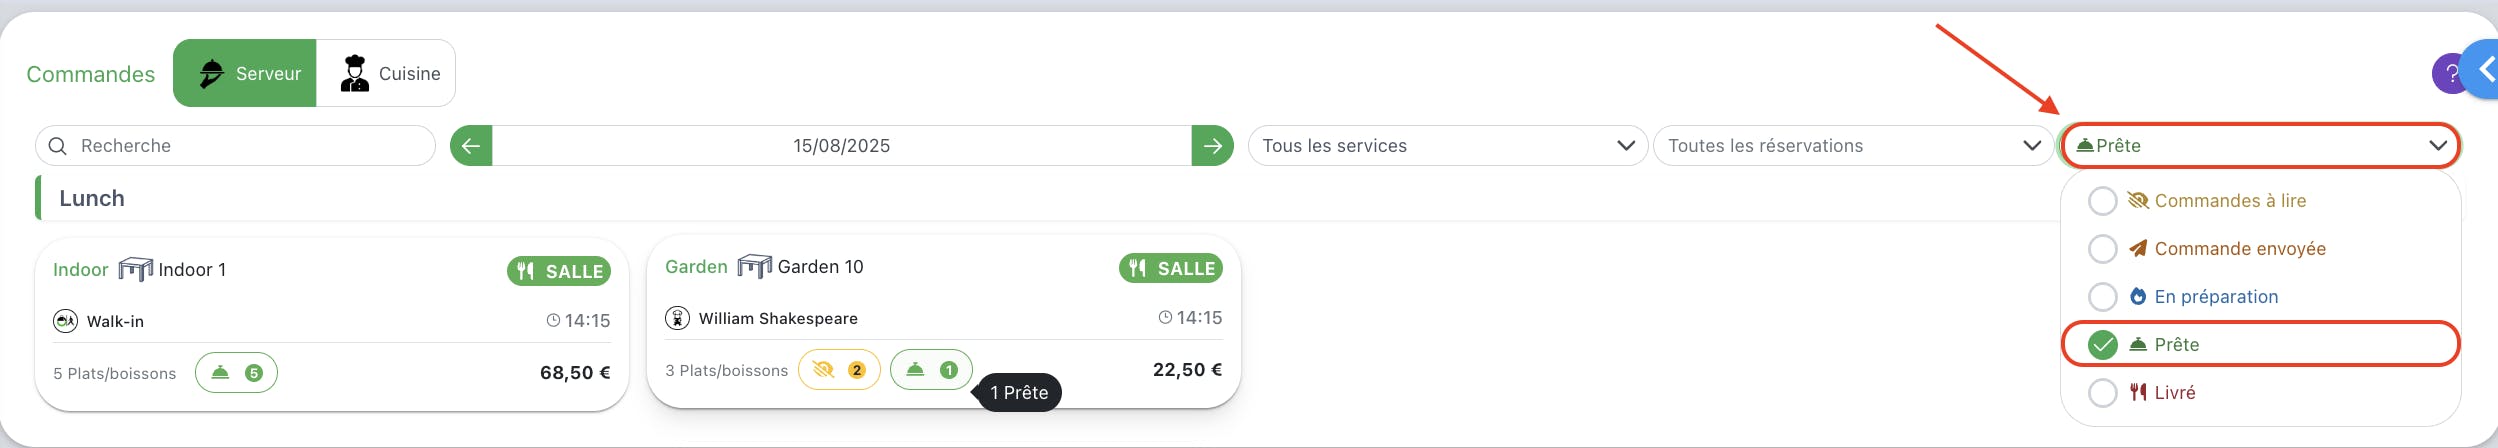The height and width of the screenshot is (448, 2498).
Task: Expand the Tous les services dropdown
Action: tap(1447, 146)
